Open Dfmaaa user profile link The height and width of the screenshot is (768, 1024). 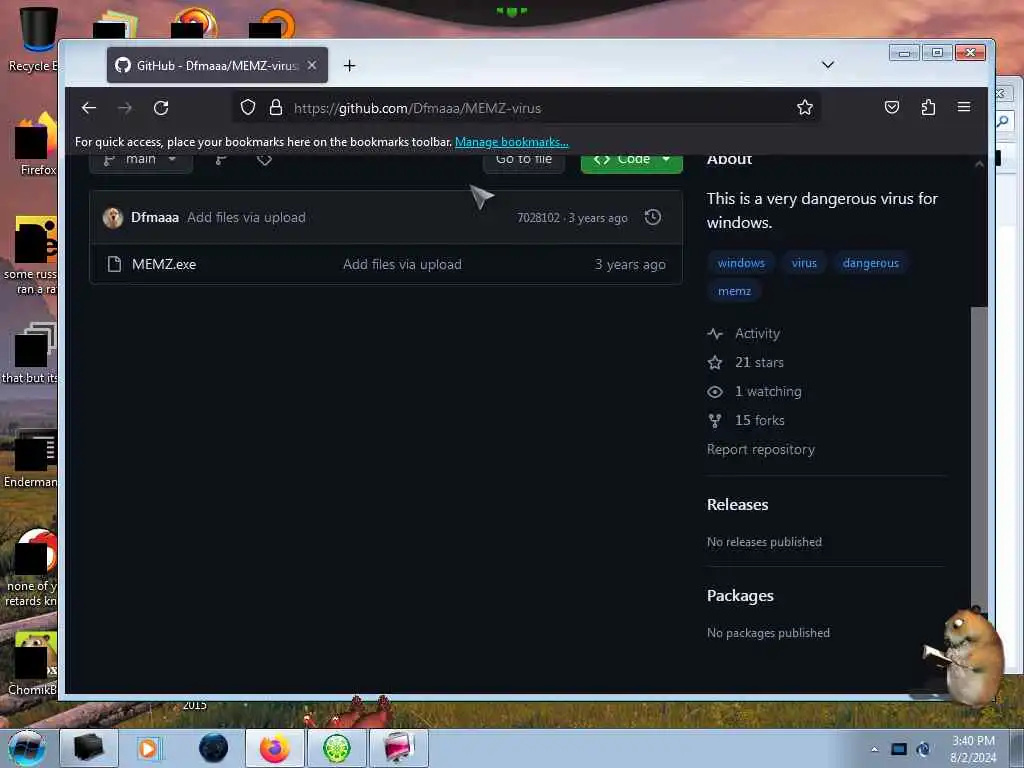155,217
